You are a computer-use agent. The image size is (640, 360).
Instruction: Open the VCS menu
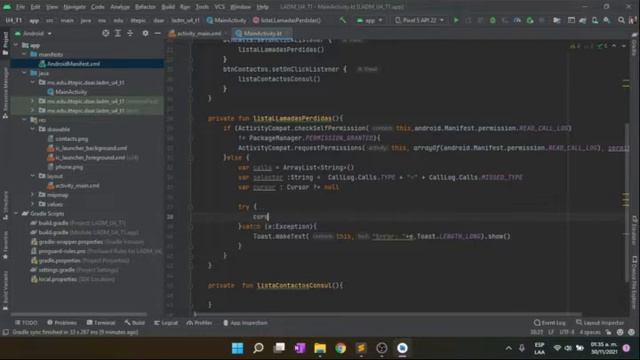(x=220, y=7)
